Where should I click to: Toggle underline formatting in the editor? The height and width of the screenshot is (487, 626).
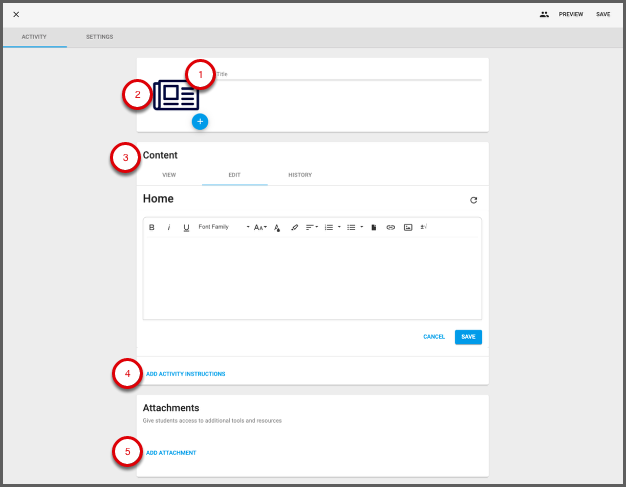click(186, 227)
